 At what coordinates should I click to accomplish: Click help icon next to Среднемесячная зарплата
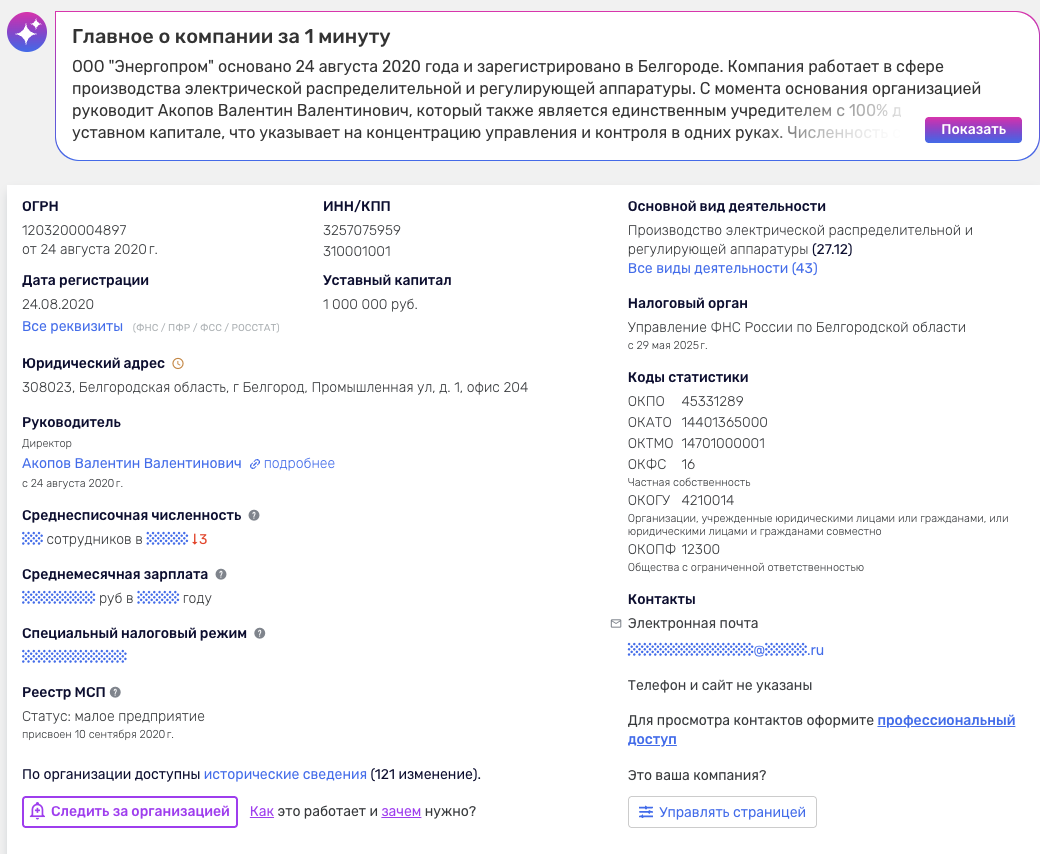221,574
